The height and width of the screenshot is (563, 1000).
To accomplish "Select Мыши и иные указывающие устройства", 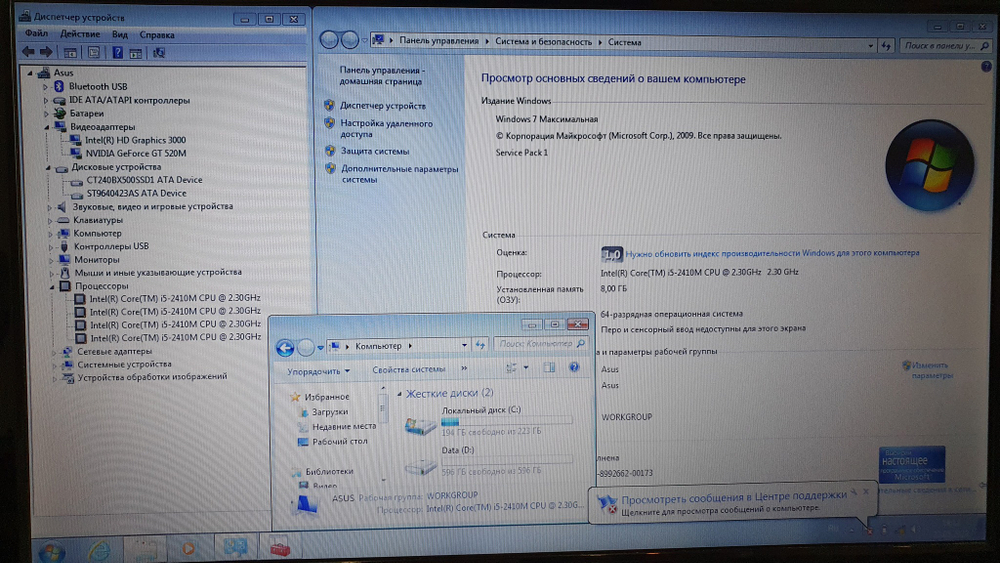I will [158, 272].
